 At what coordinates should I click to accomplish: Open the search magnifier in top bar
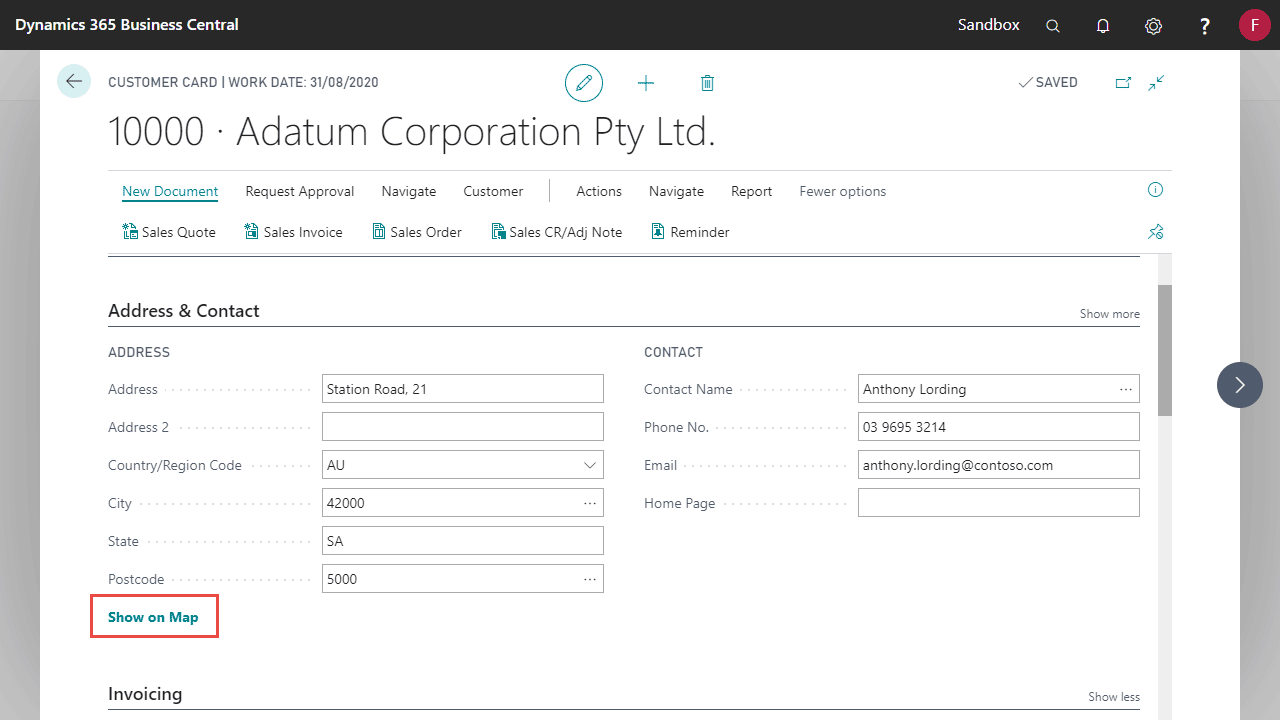[1053, 26]
